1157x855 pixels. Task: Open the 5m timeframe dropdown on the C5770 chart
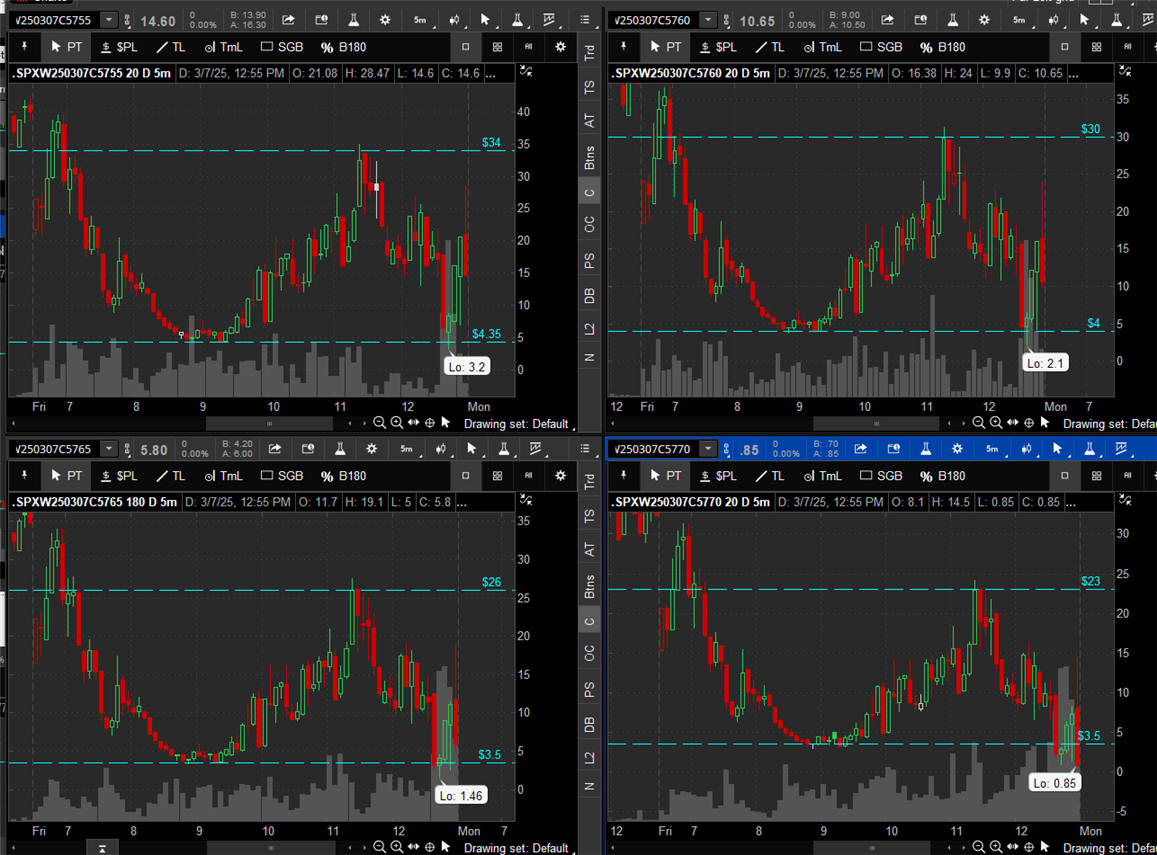pos(992,449)
